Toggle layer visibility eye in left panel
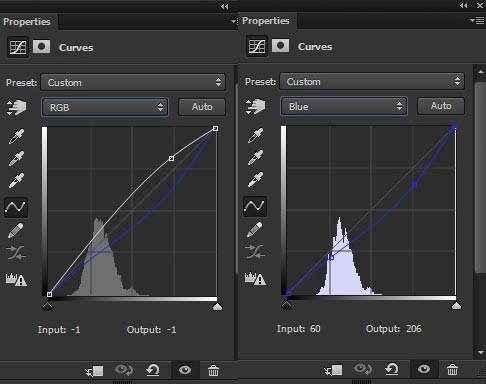 [185, 370]
